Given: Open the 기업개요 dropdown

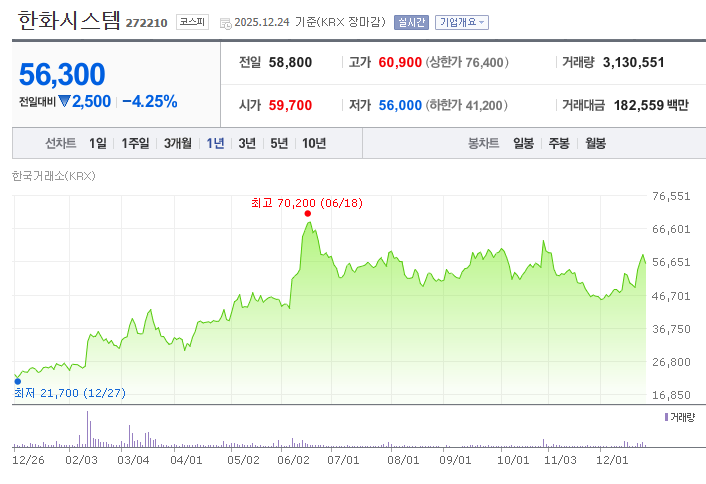Looking at the screenshot, I should pyautogui.click(x=462, y=23).
